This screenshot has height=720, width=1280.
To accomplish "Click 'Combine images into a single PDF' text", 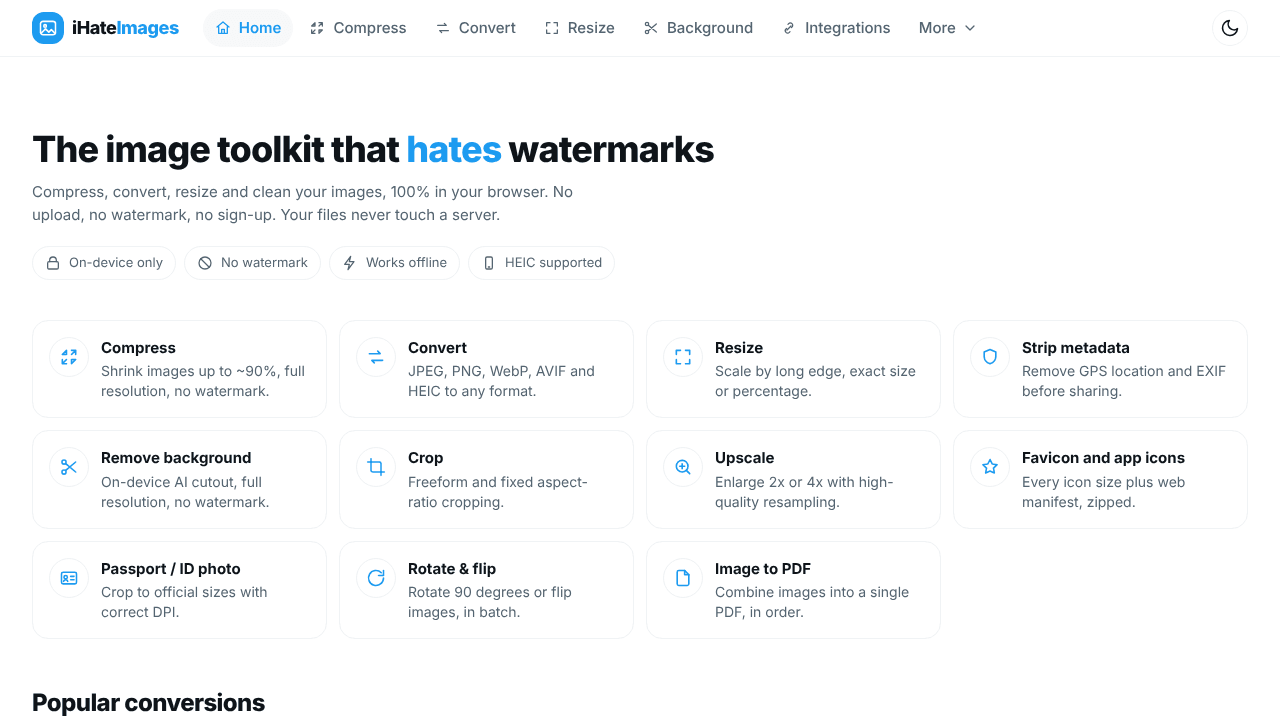I will tap(812, 602).
